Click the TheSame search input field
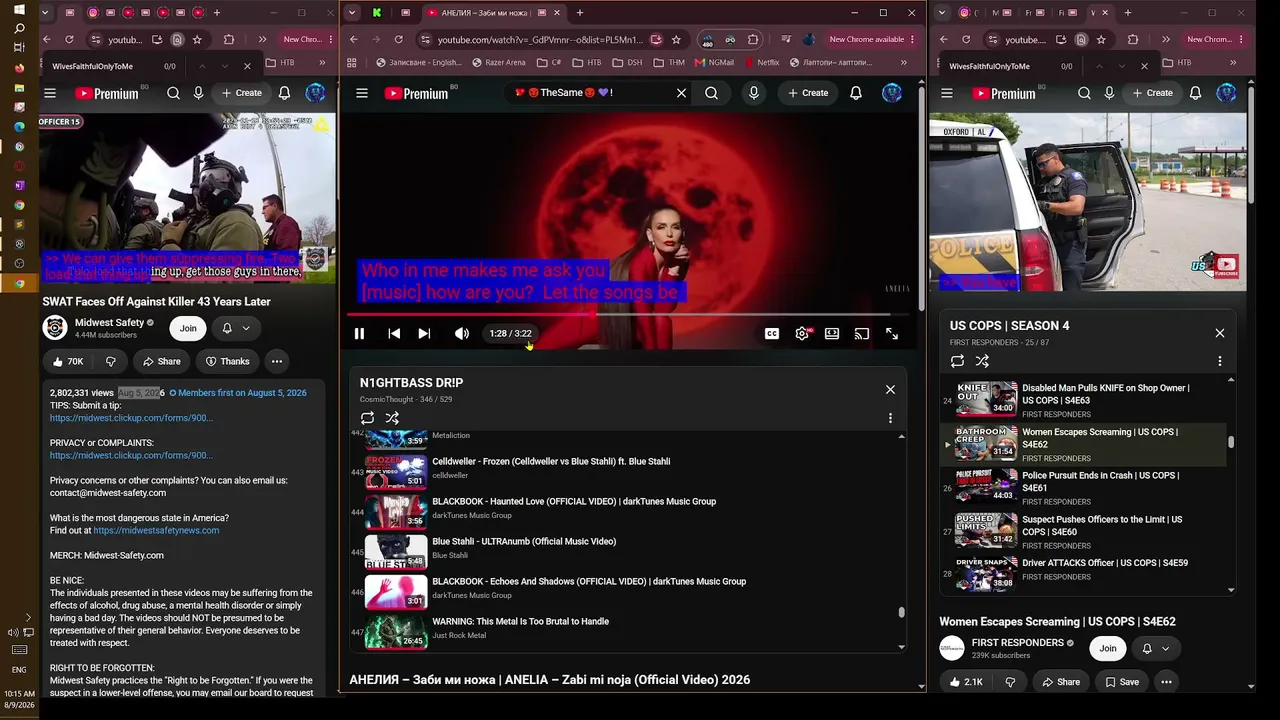The image size is (1280, 720). click(x=590, y=93)
